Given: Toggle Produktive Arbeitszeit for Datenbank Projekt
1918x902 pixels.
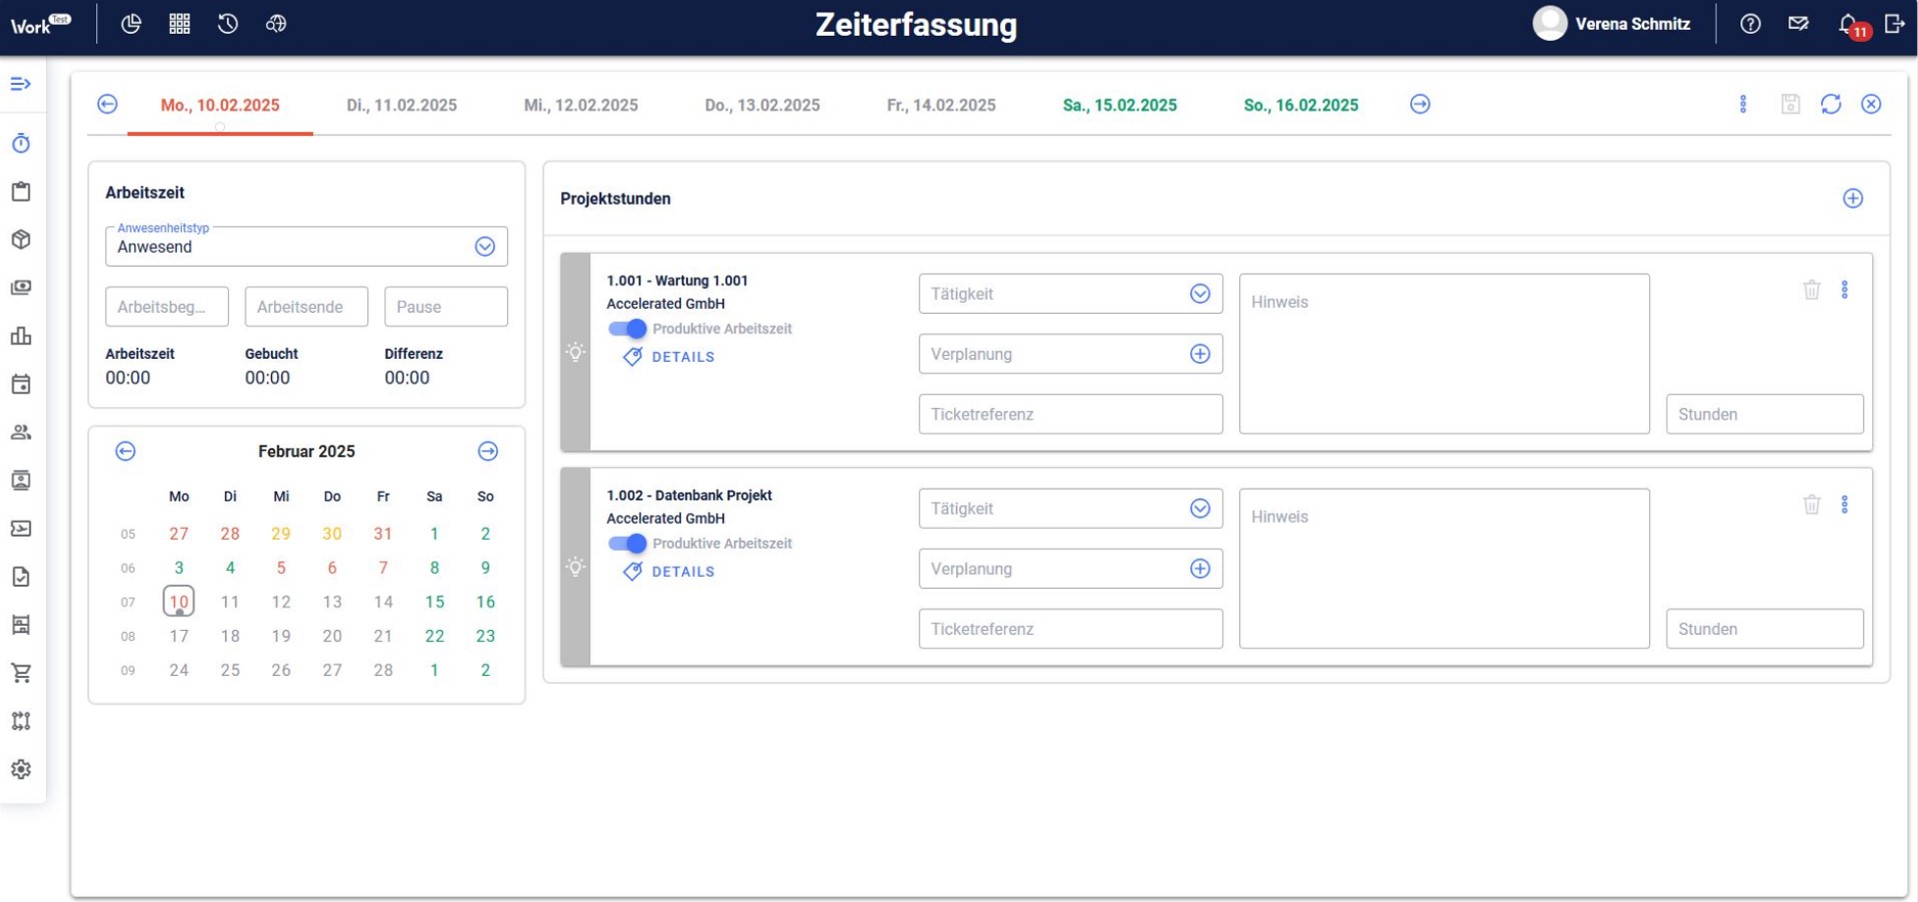Looking at the screenshot, I should pos(627,544).
